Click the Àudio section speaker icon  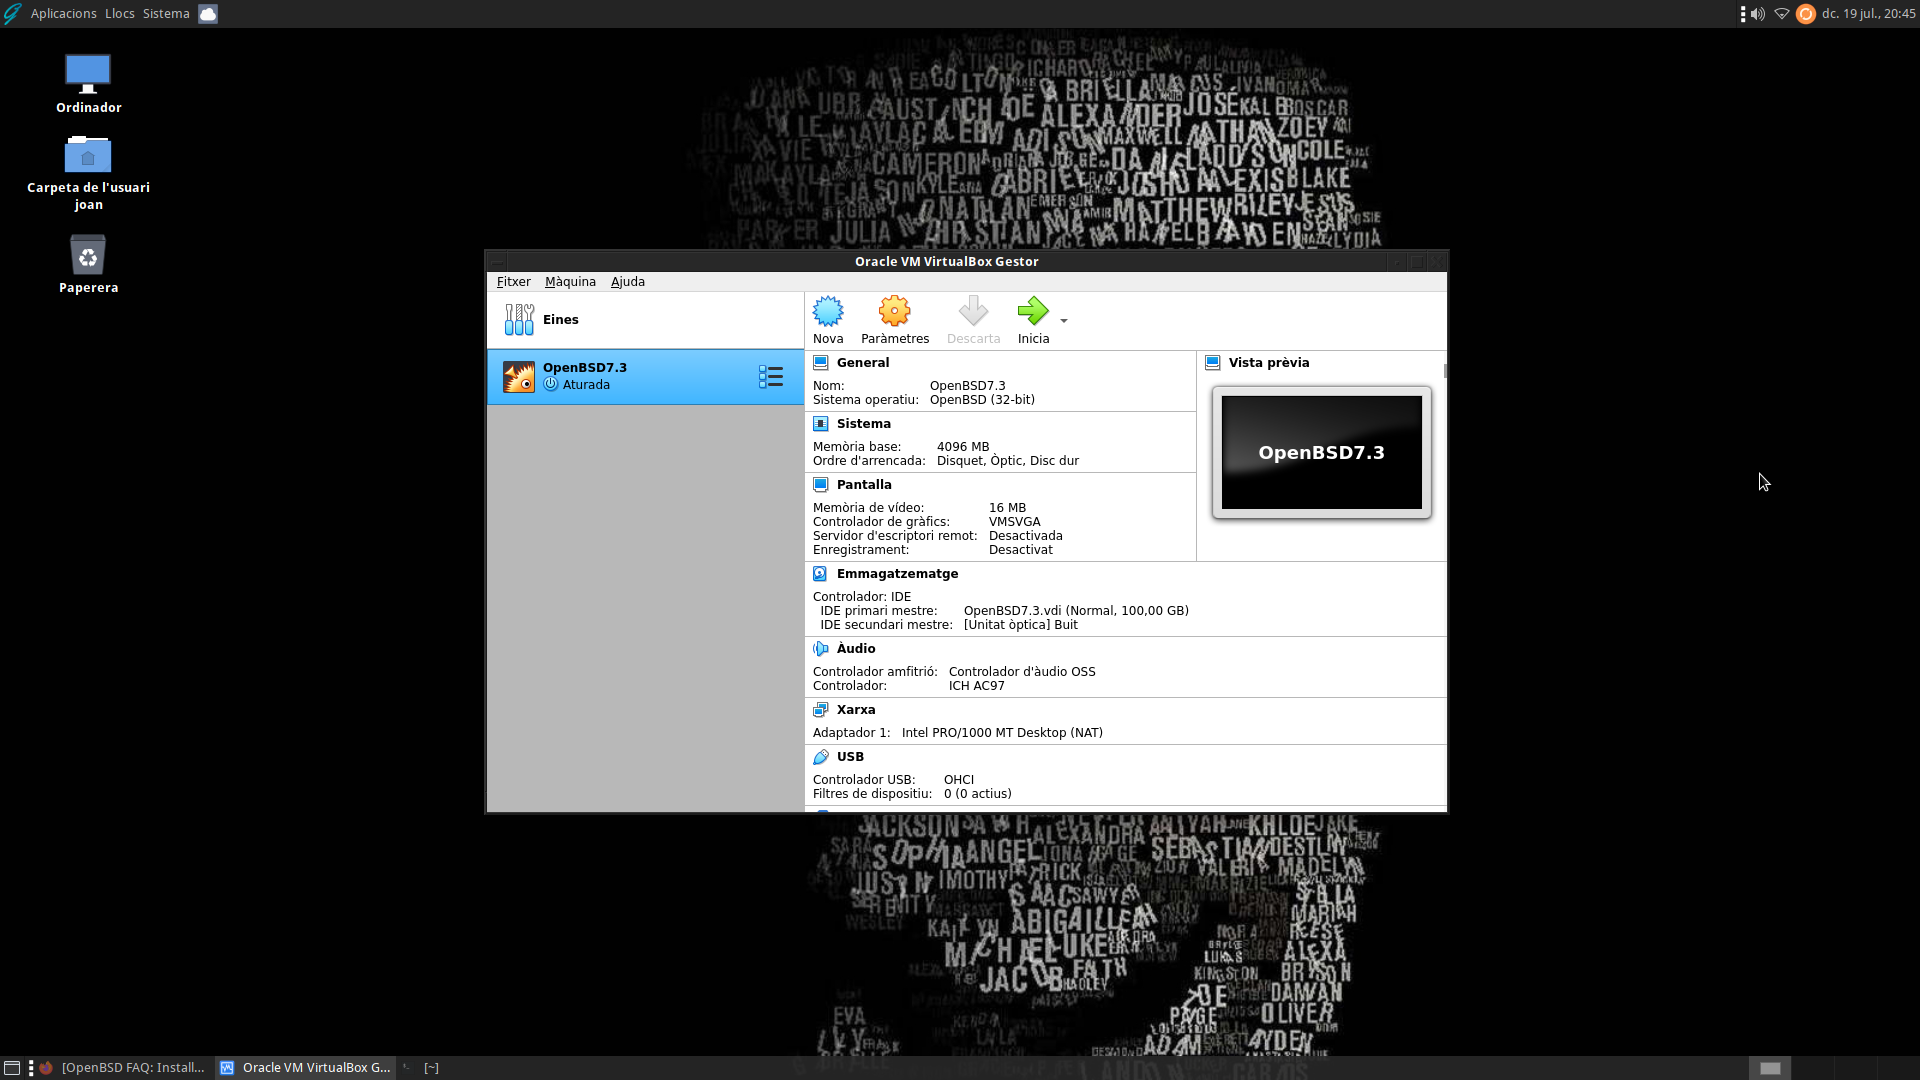tap(821, 649)
